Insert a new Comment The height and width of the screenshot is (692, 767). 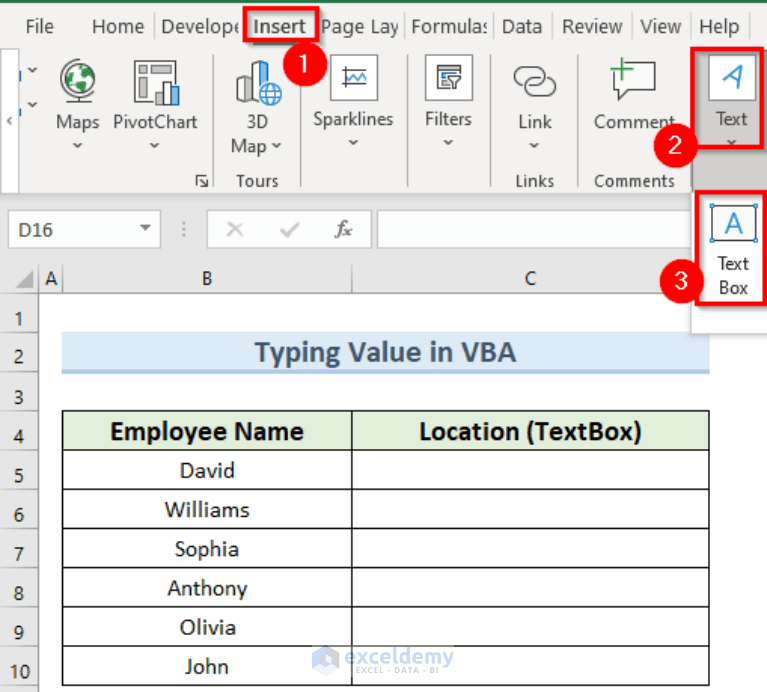633,79
